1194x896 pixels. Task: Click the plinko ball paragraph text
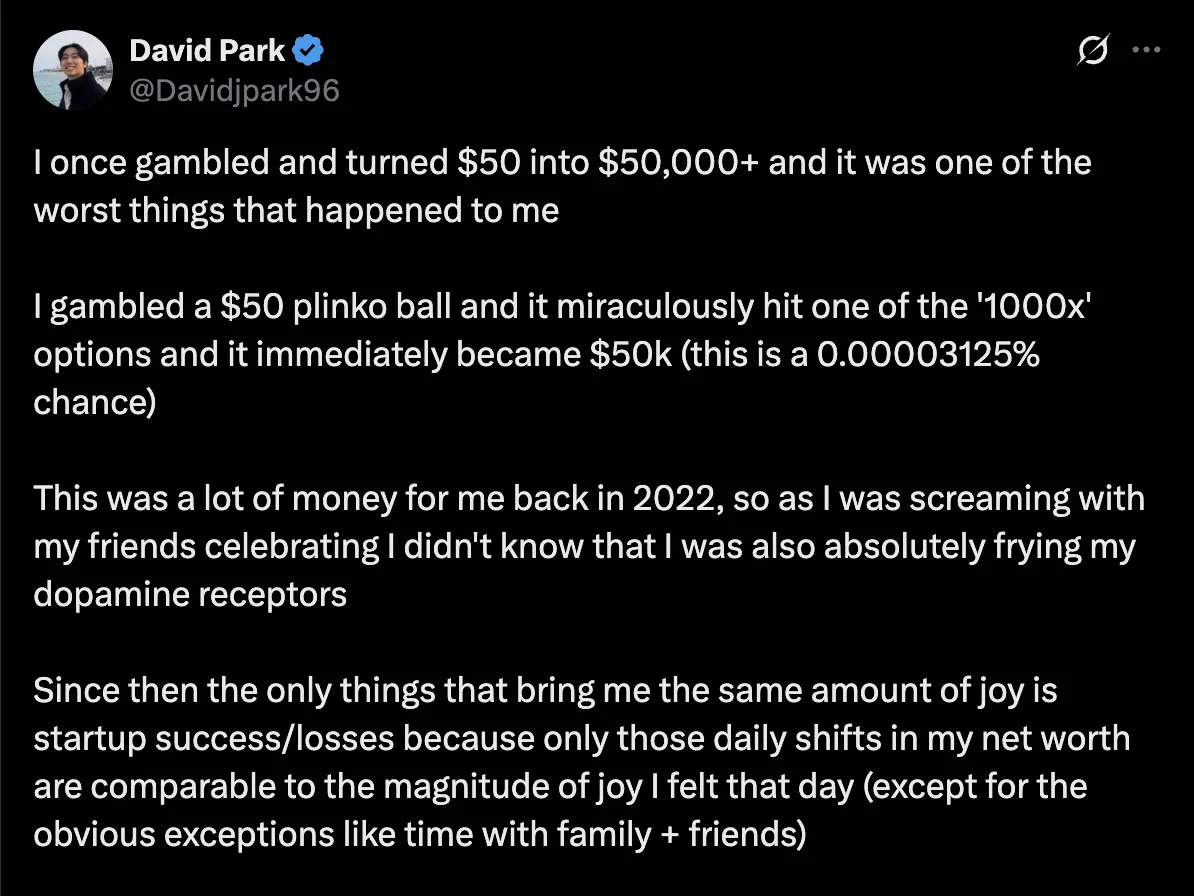coord(562,354)
